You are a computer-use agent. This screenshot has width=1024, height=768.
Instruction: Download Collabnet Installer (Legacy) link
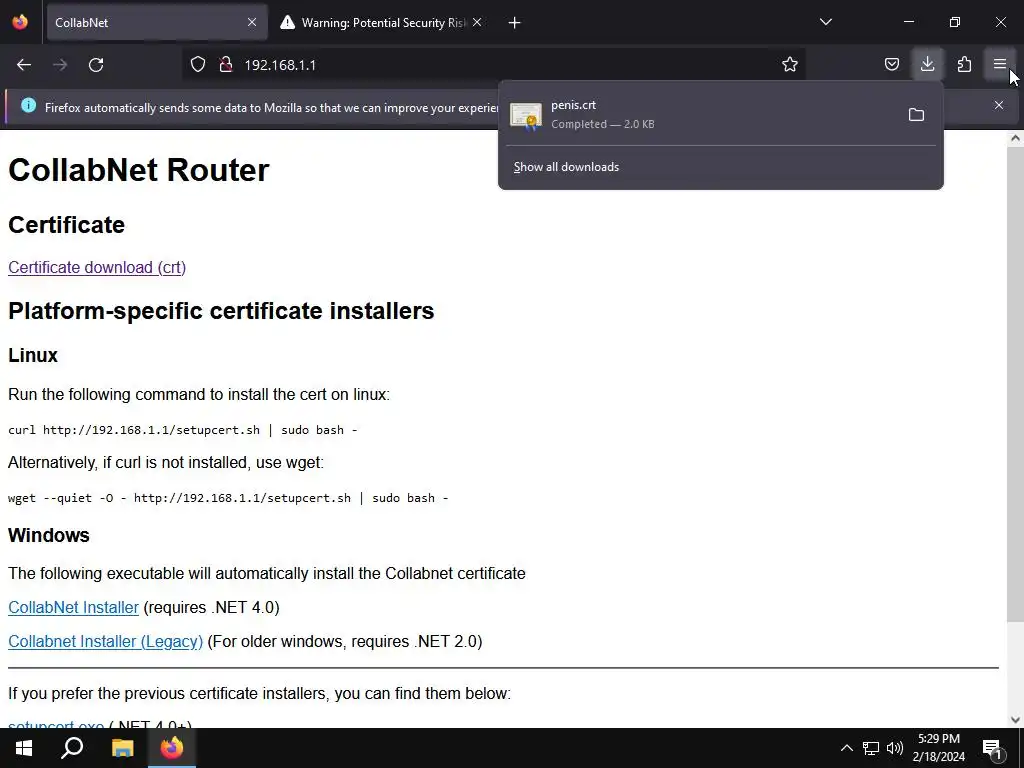(105, 641)
